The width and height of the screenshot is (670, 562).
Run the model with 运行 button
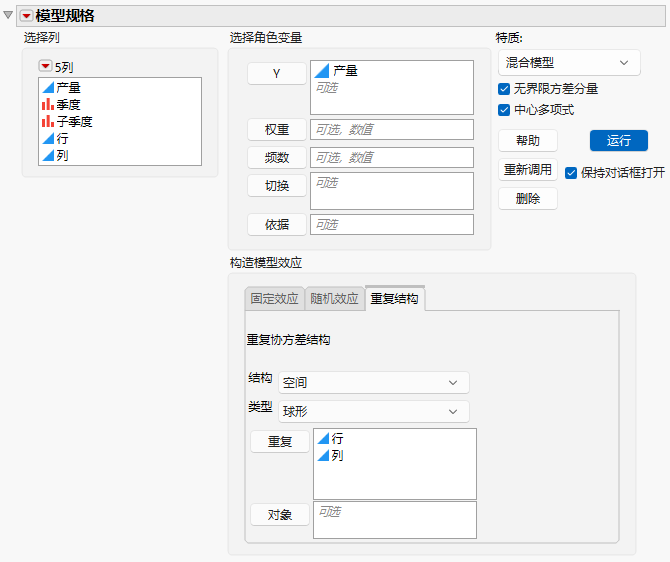(619, 141)
